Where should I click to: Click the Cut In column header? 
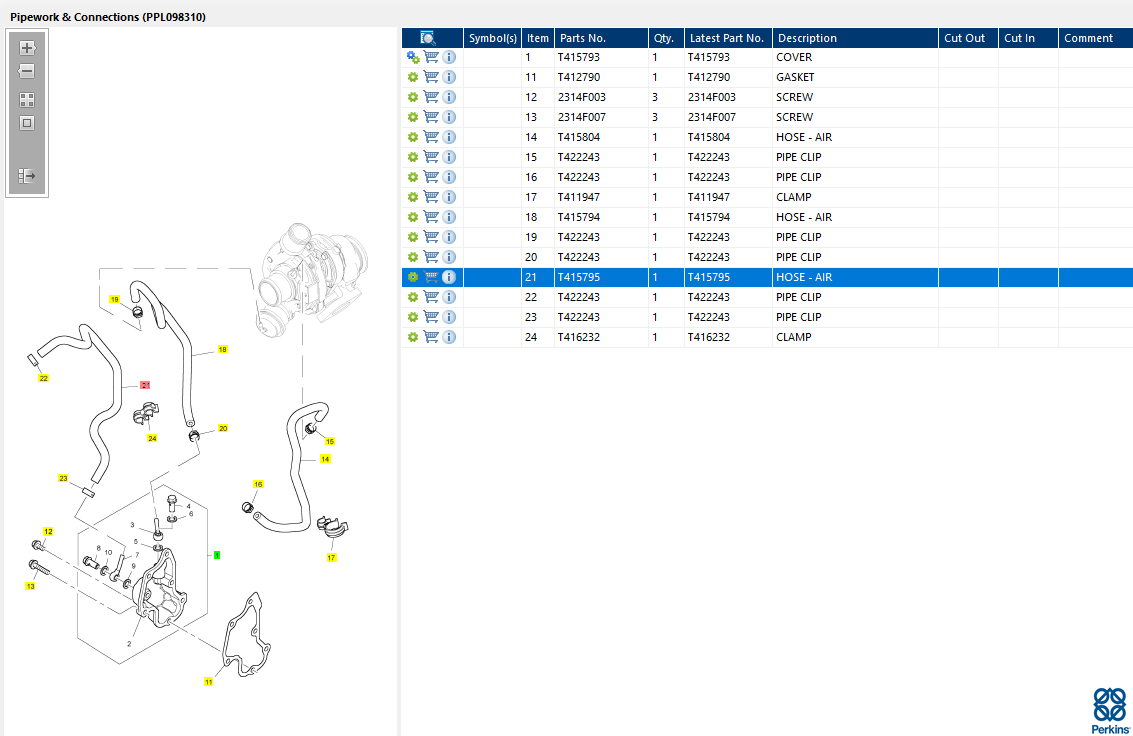[1028, 38]
